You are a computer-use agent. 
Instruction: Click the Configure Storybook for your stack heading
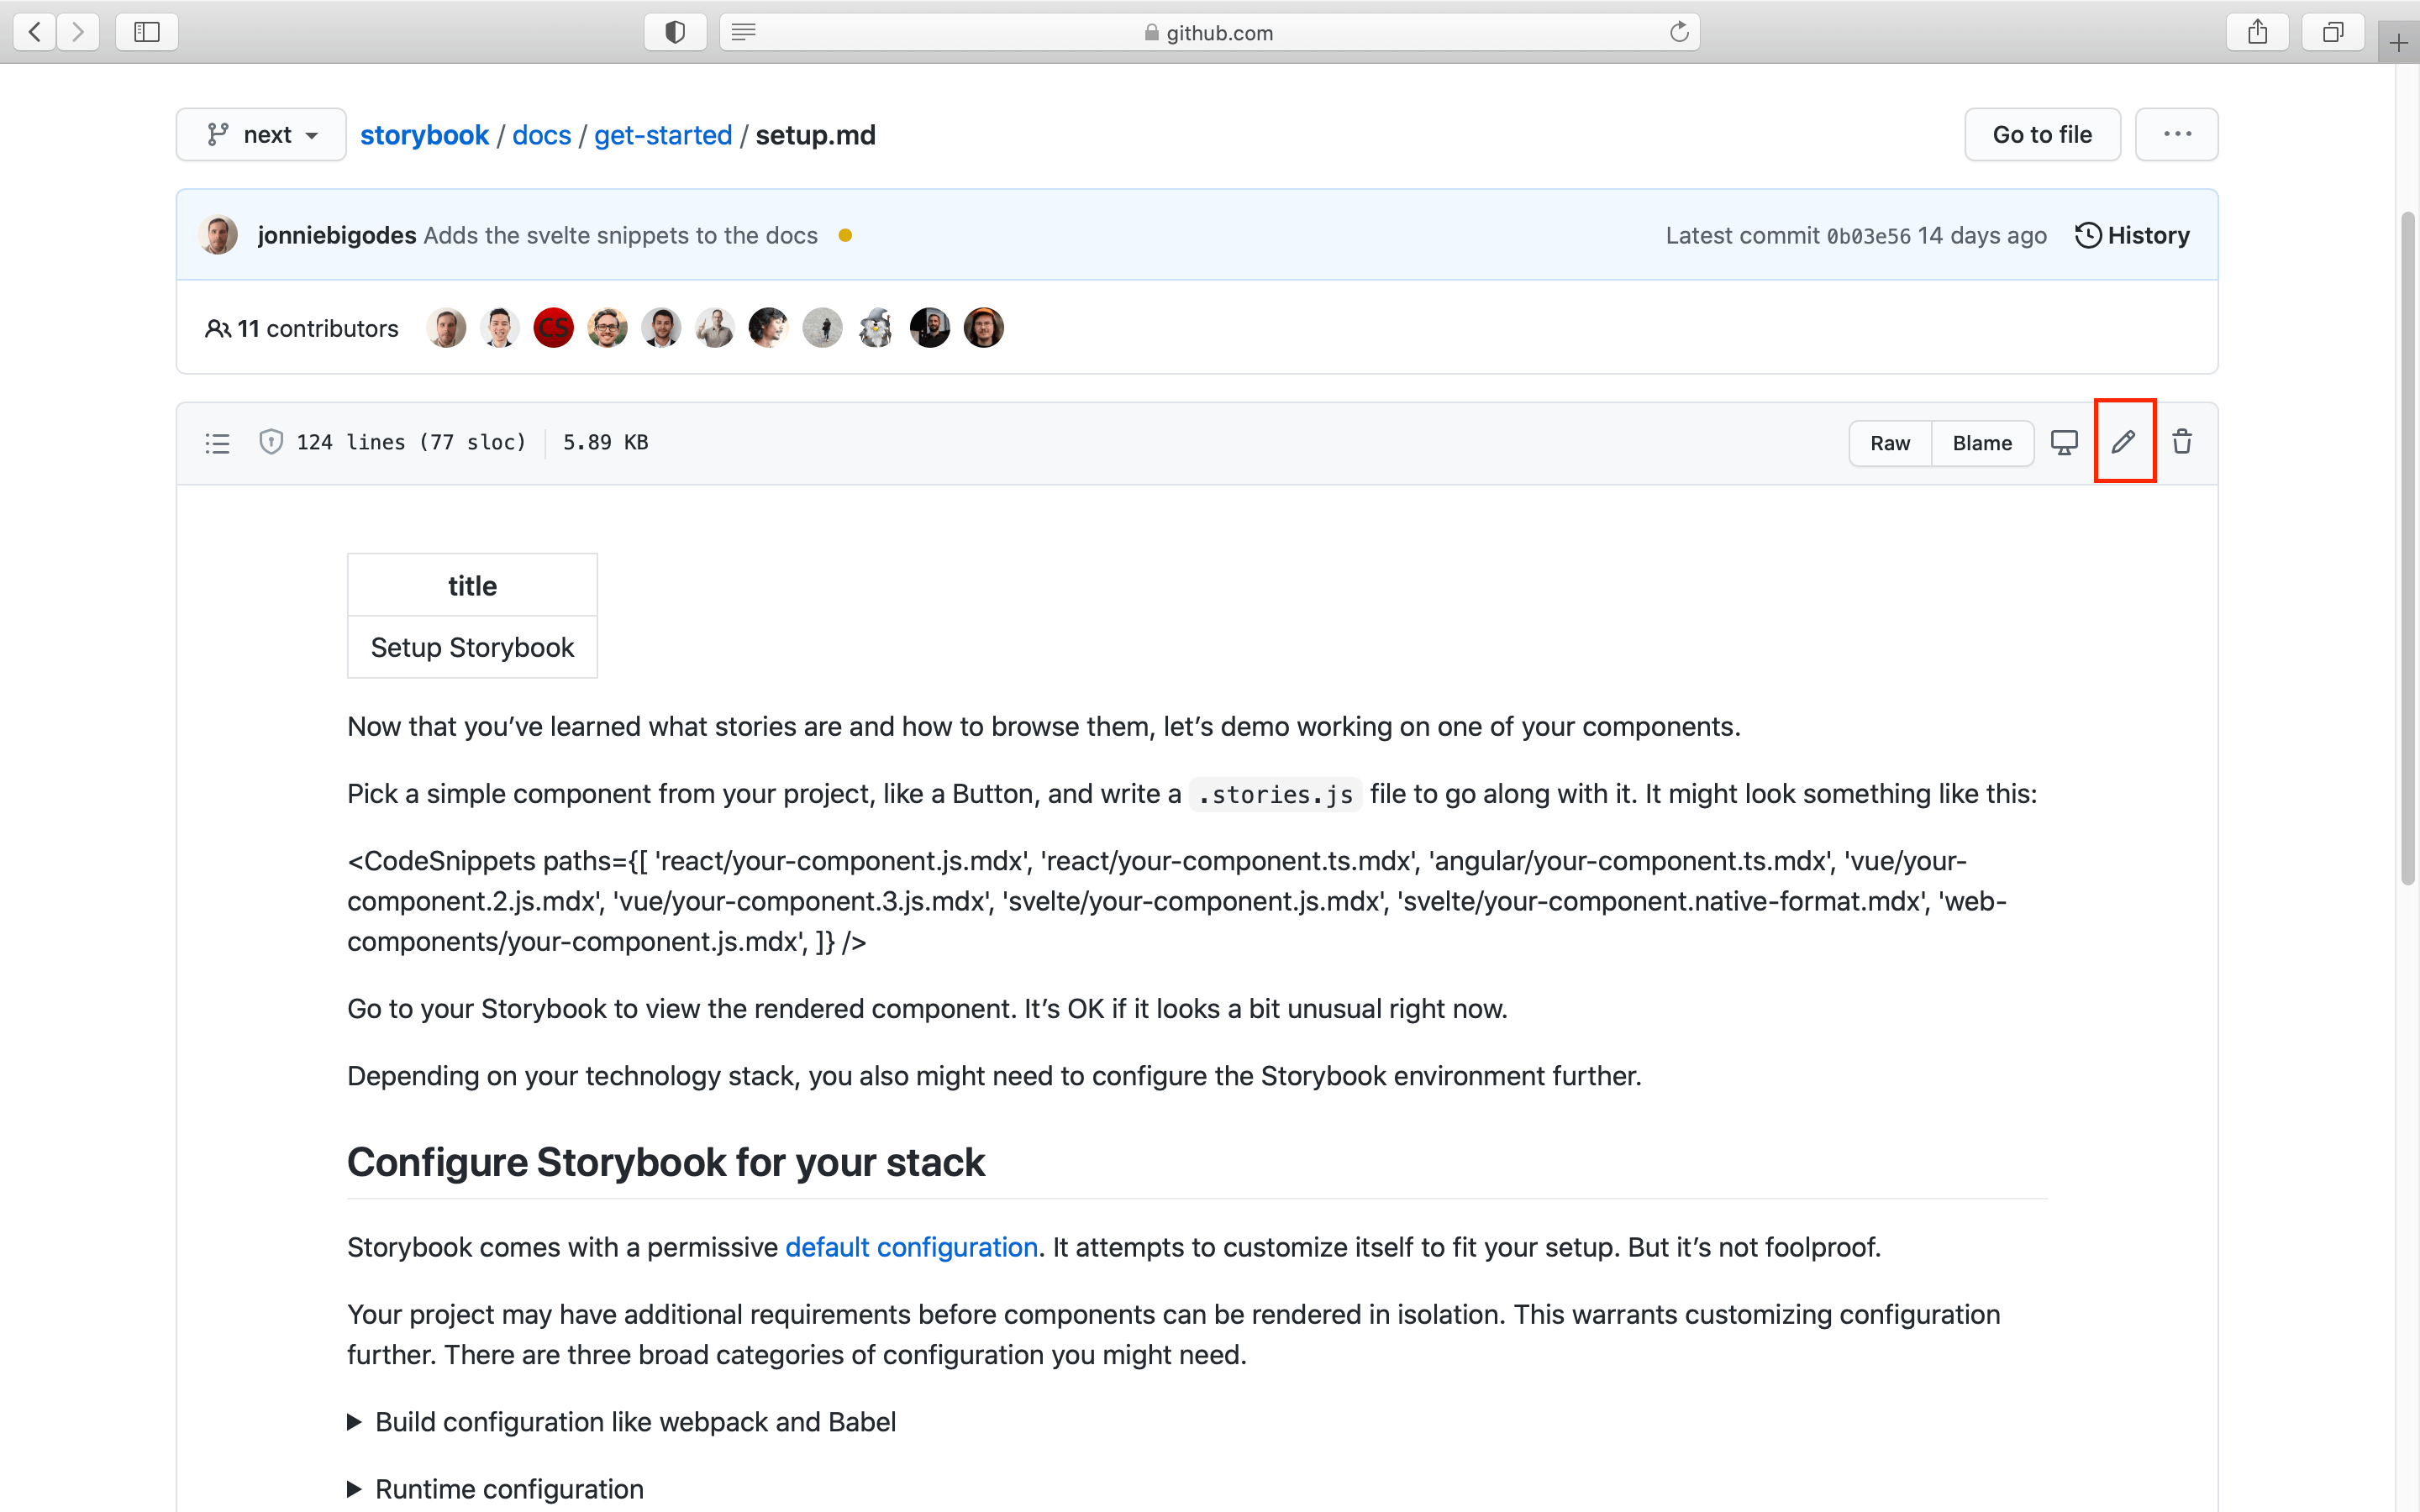coord(665,1162)
